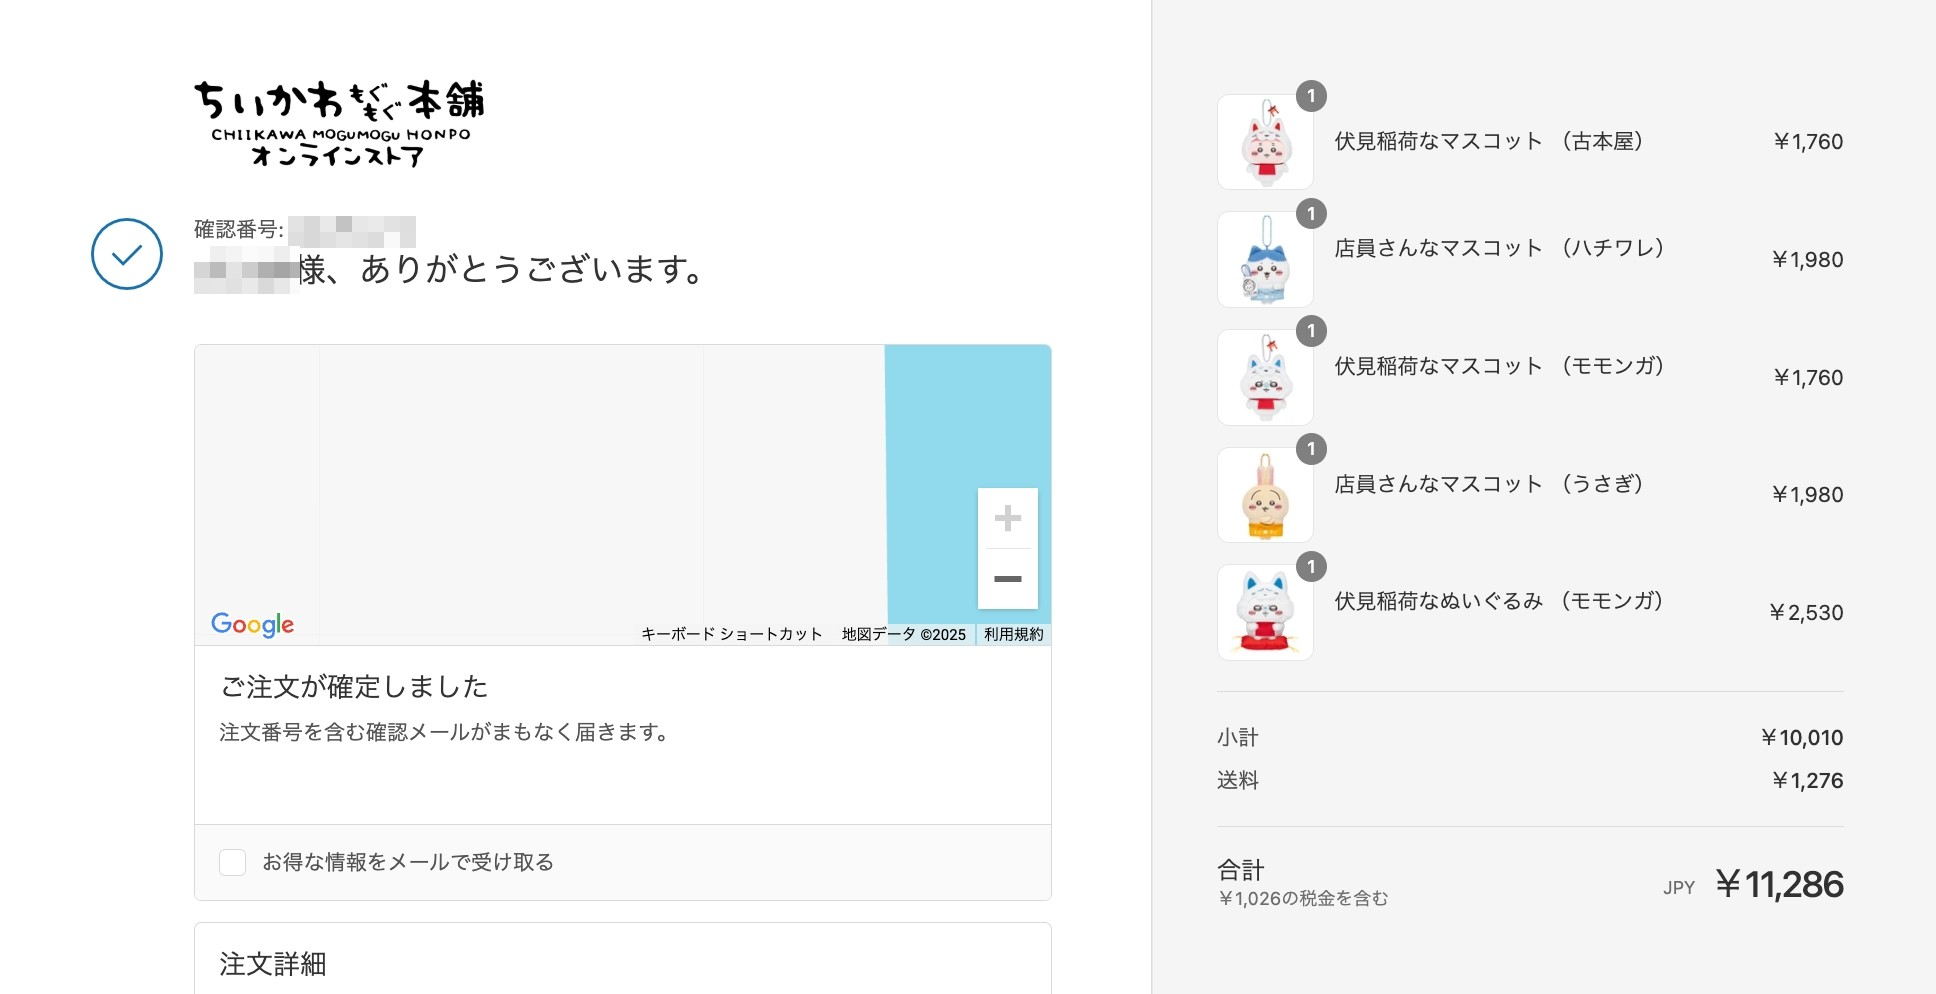Viewport: 1936px width, 994px height.
Task: Click quantity badge on ハチワレ mascot thumbnail
Action: [1311, 213]
